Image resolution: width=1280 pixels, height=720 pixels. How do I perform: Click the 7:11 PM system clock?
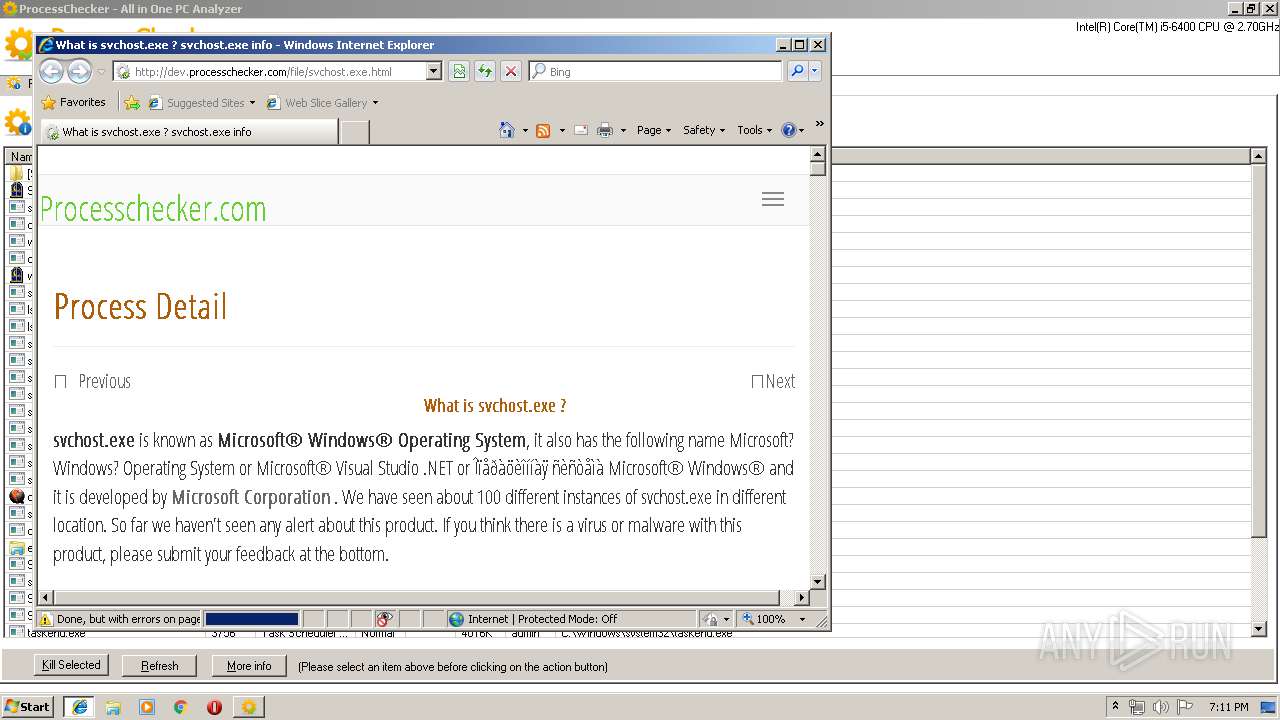coord(1229,706)
